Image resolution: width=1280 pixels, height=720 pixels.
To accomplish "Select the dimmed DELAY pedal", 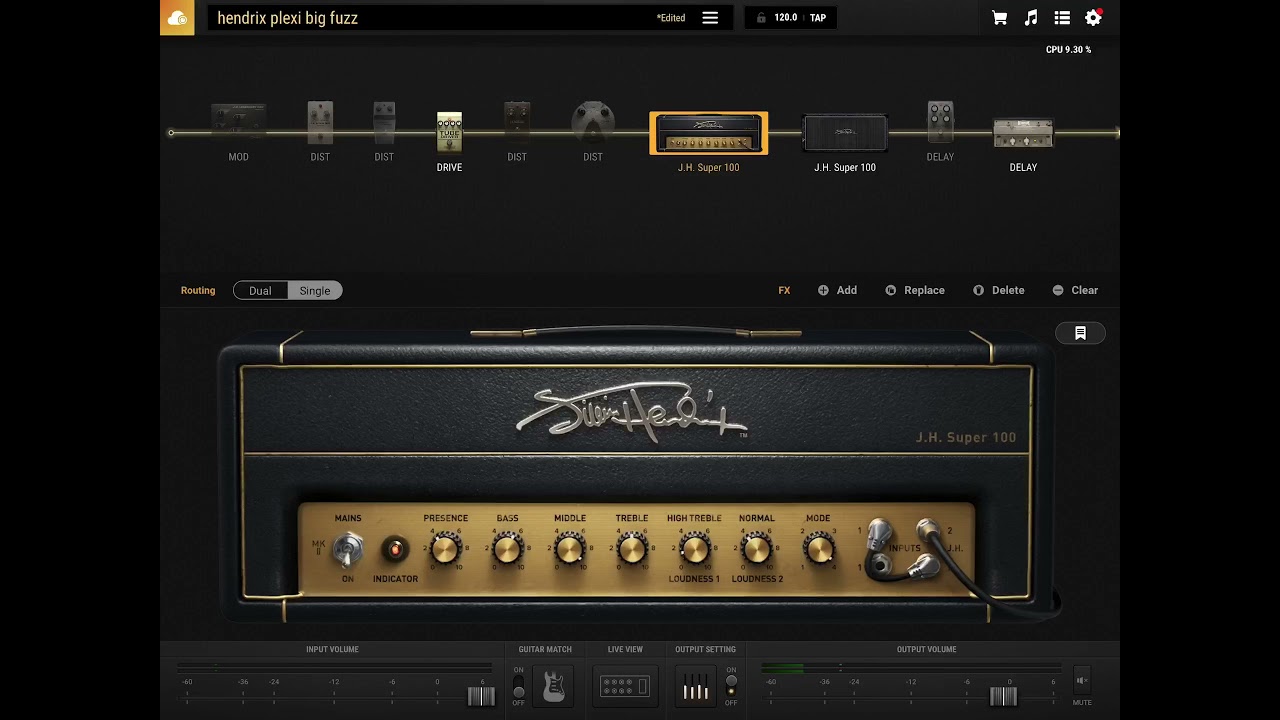I will tap(940, 123).
